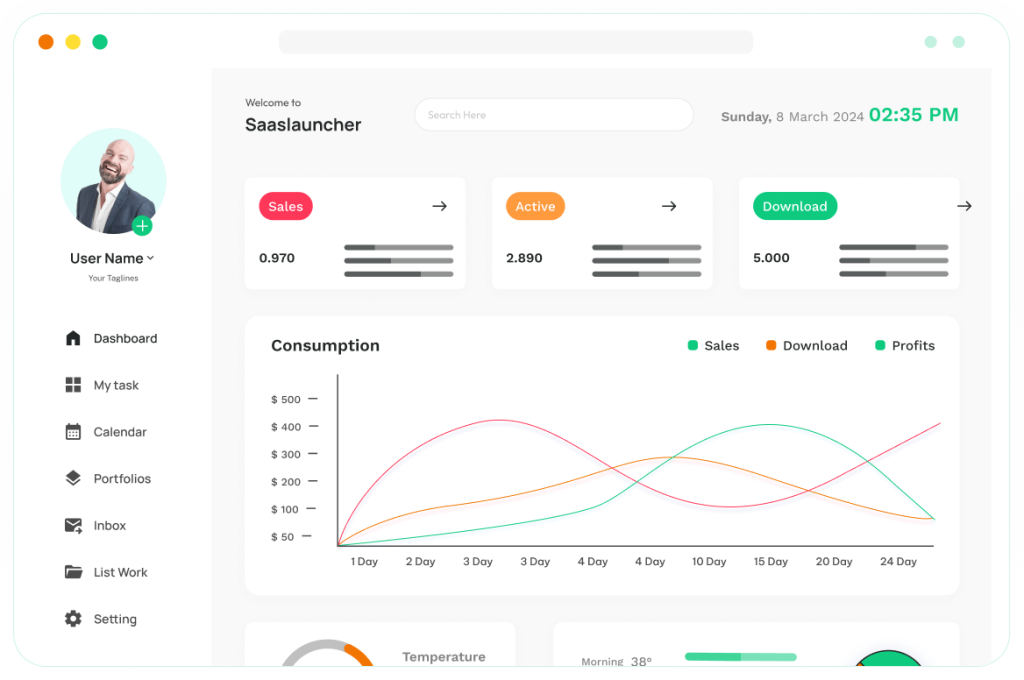This screenshot has width=1024, height=680.
Task: Select the Portfolios layers icon
Action: (73, 479)
